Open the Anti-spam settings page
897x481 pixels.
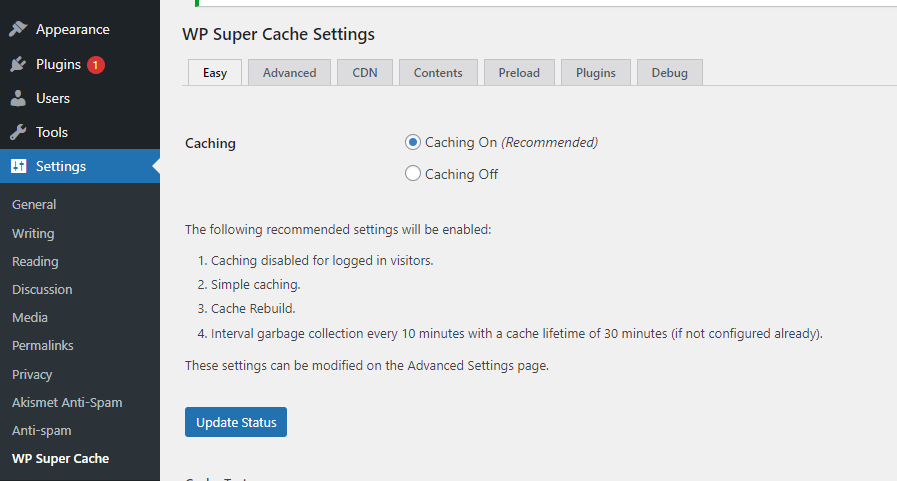(42, 431)
